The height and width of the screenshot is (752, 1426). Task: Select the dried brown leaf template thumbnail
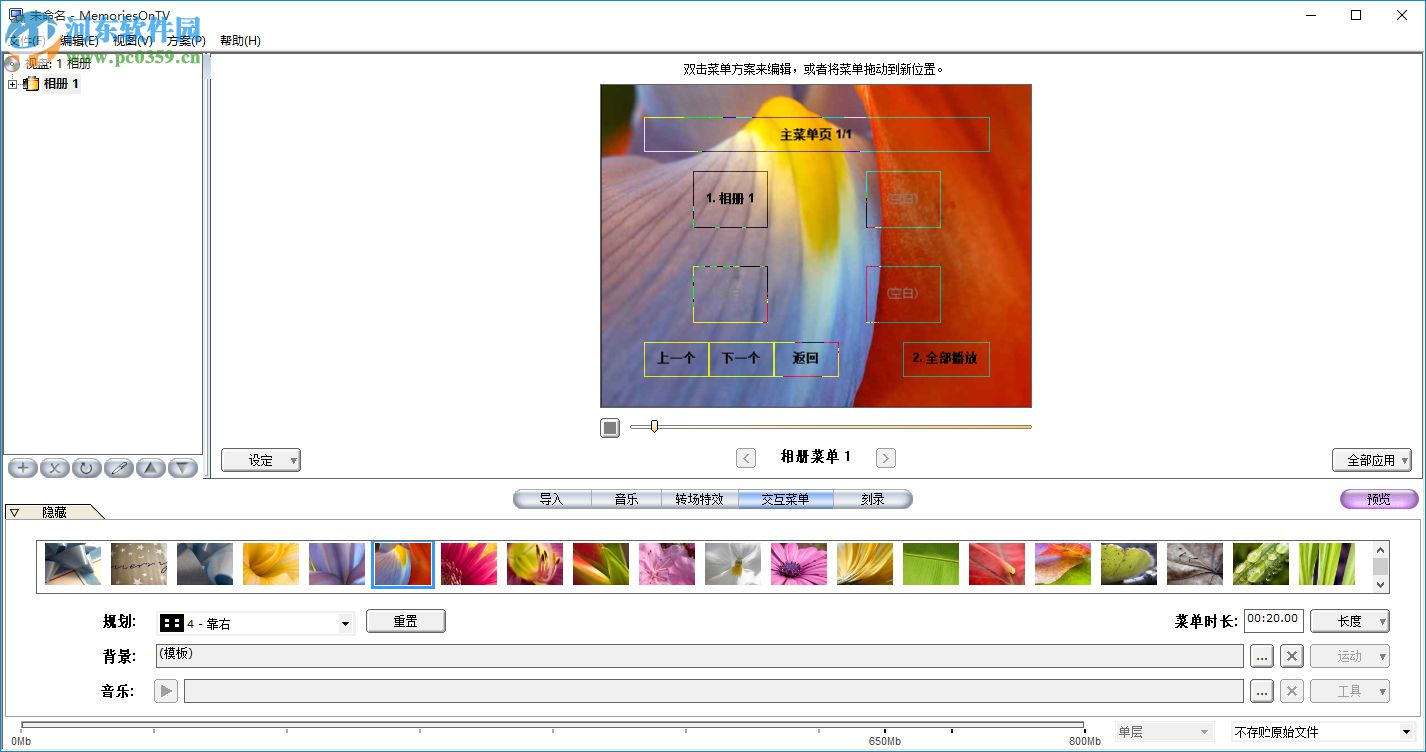click(1195, 564)
